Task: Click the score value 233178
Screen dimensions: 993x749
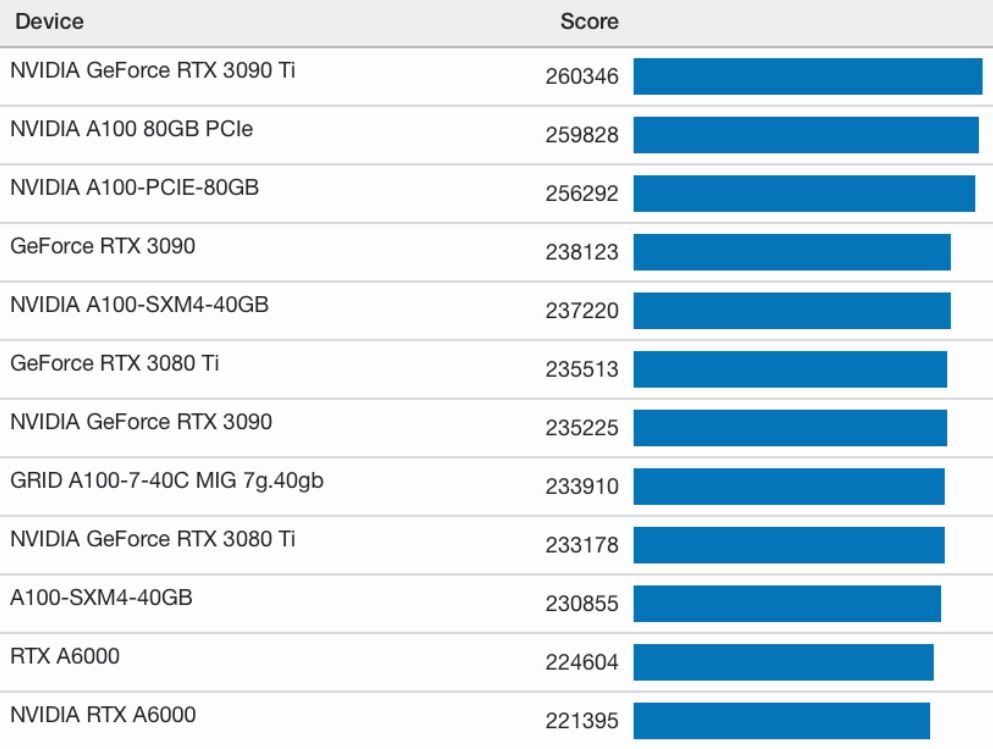Action: (581, 545)
